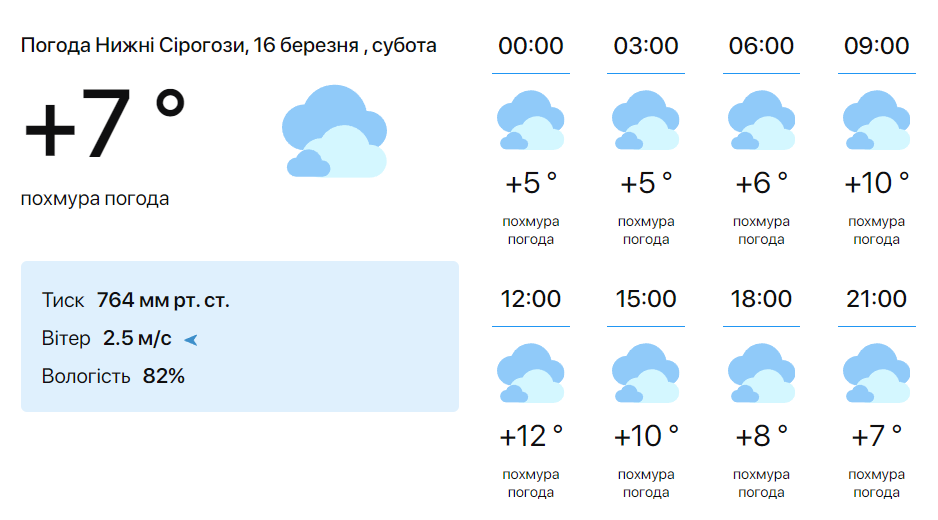
Task: Select the 00:00 time header
Action: (x=531, y=46)
